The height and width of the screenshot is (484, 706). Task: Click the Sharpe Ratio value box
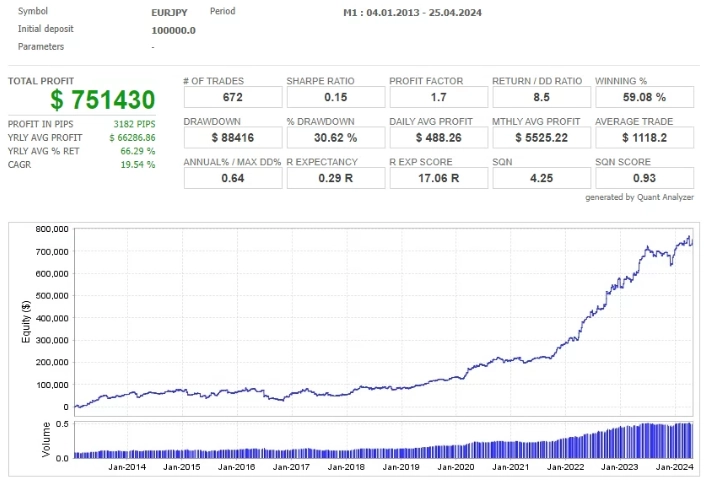[x=335, y=97]
